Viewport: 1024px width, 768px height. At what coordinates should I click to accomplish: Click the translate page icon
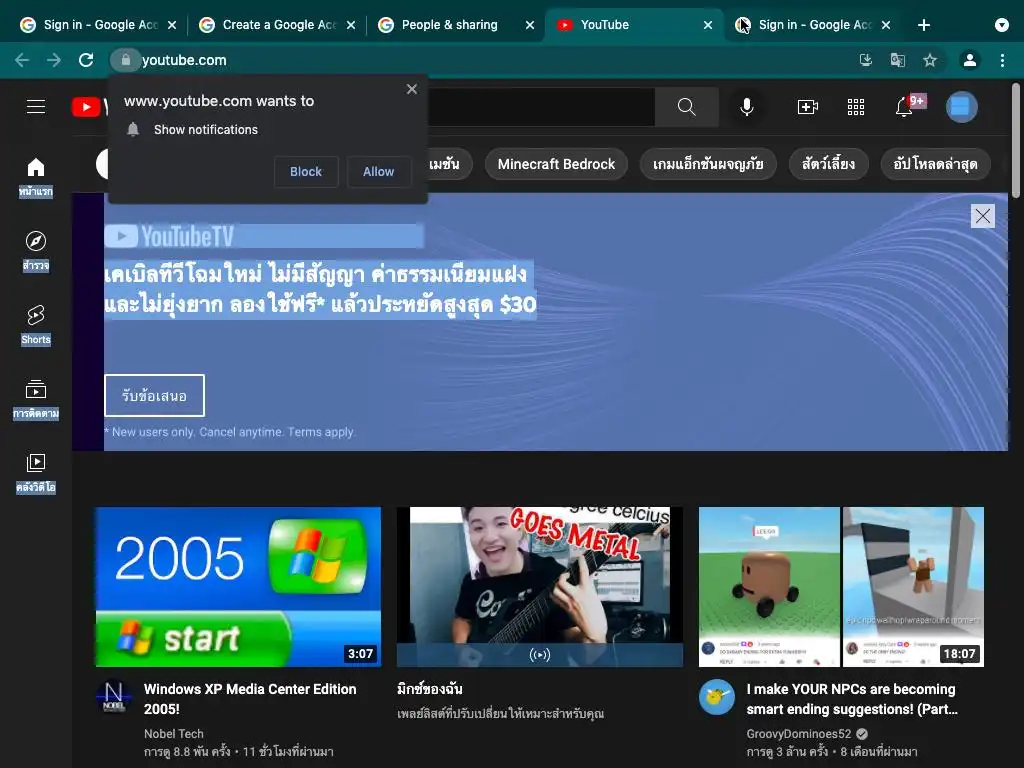pos(897,60)
